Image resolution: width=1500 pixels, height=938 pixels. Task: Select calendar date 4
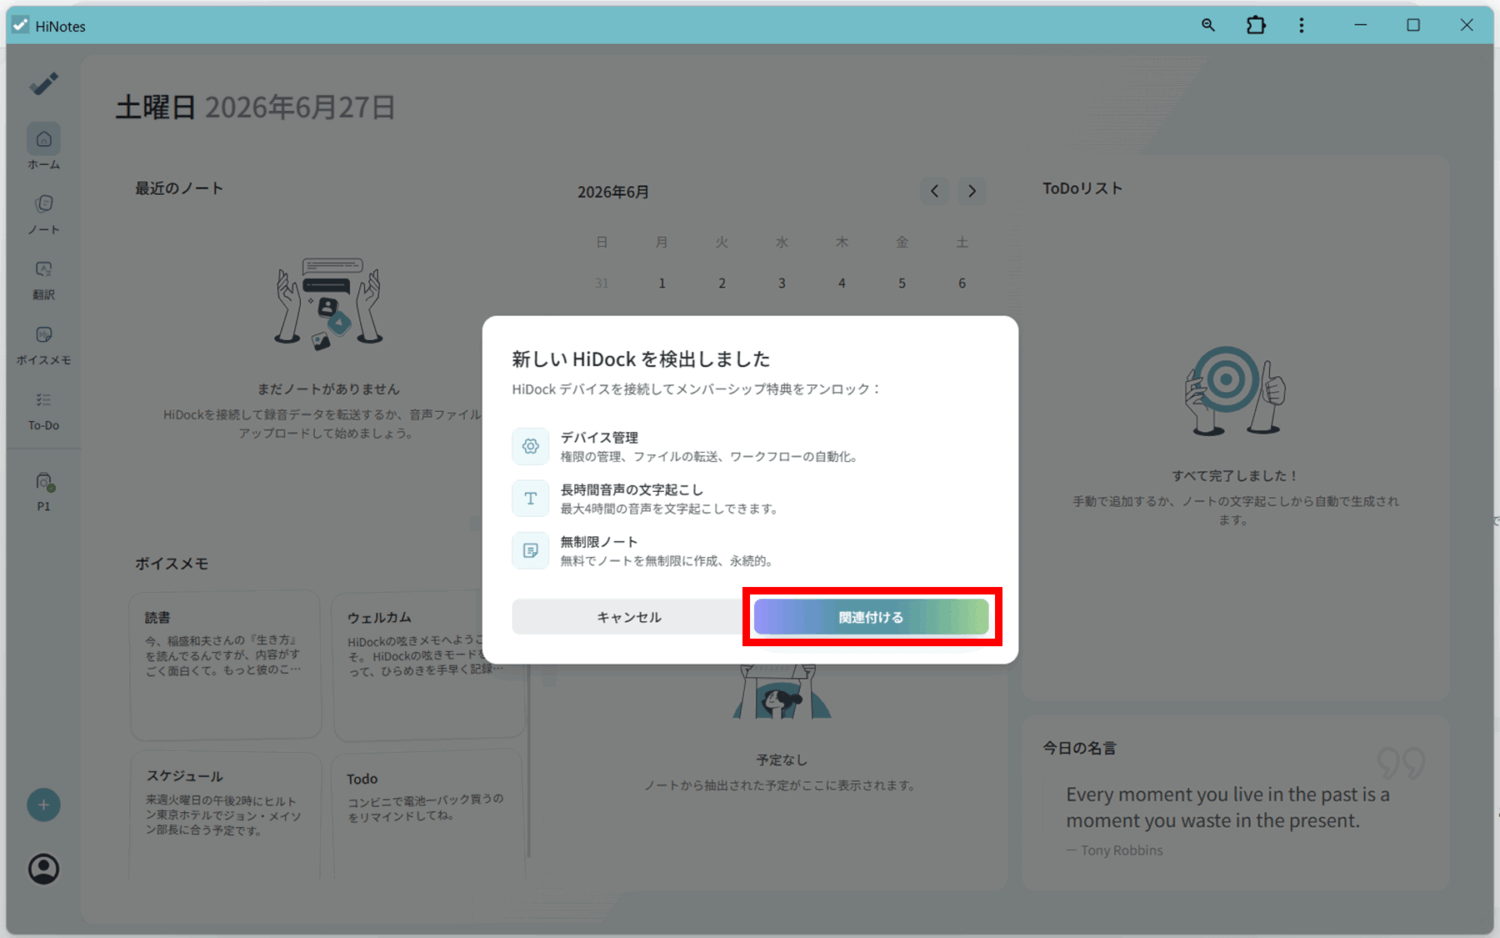click(x=842, y=283)
